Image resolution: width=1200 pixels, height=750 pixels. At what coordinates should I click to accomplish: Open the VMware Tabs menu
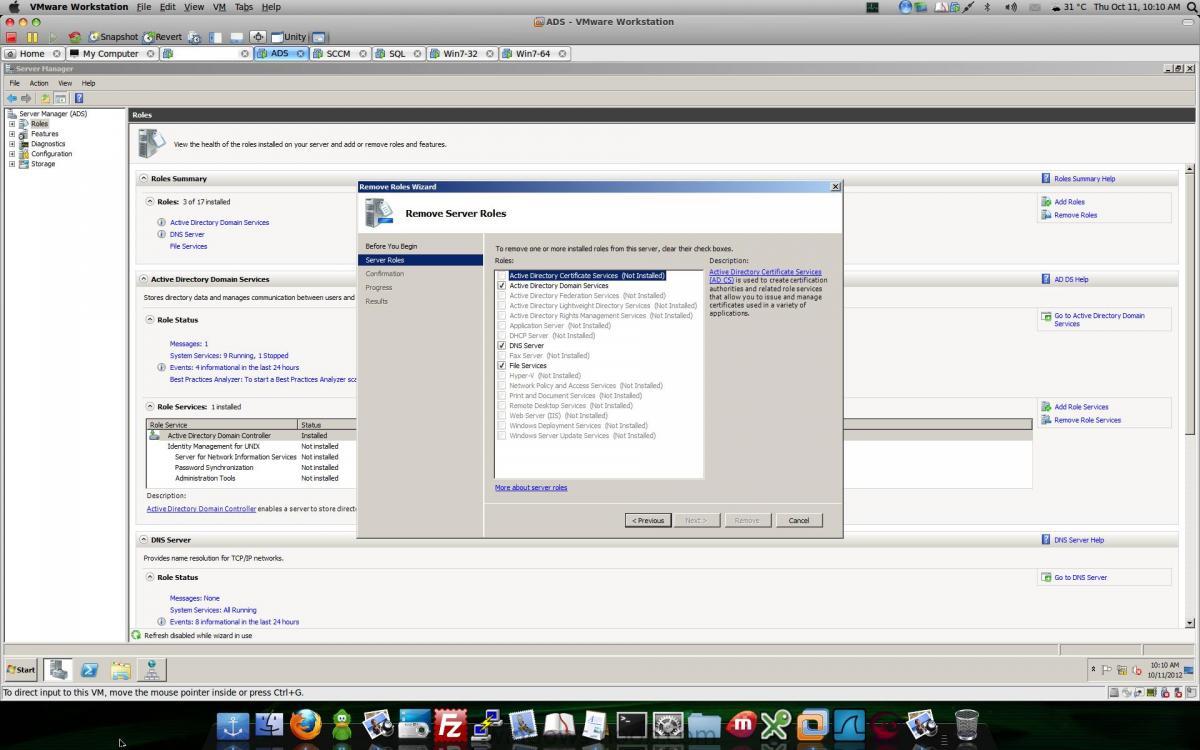tap(244, 7)
